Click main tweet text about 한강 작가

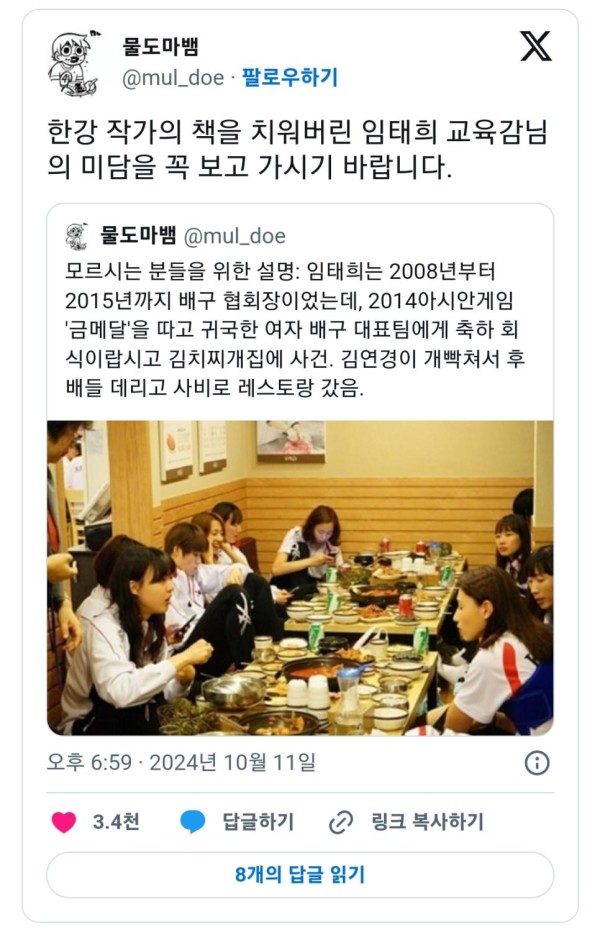coord(297,149)
